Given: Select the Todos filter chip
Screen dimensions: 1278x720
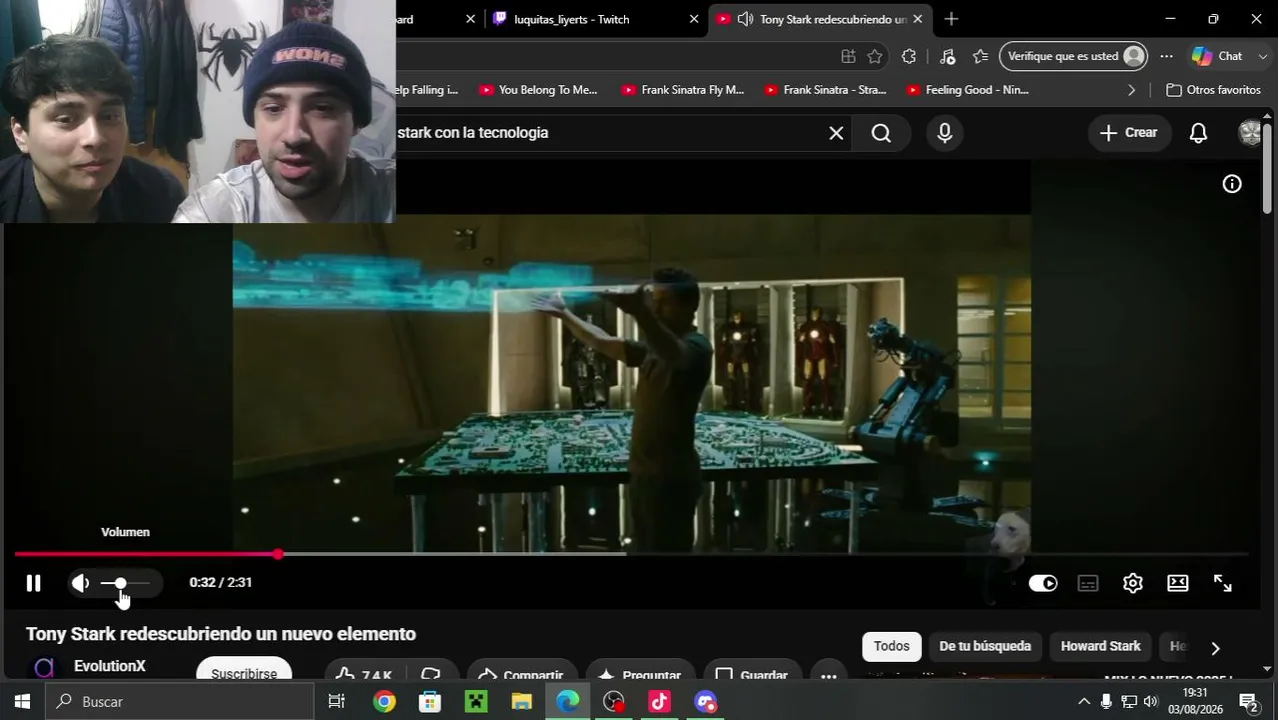Looking at the screenshot, I should (x=891, y=647).
